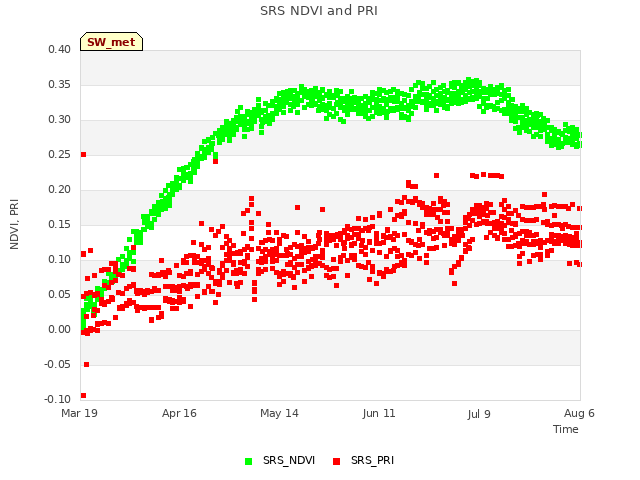Click the Aug 6 date tick label
640x480 pixels.
click(x=579, y=413)
